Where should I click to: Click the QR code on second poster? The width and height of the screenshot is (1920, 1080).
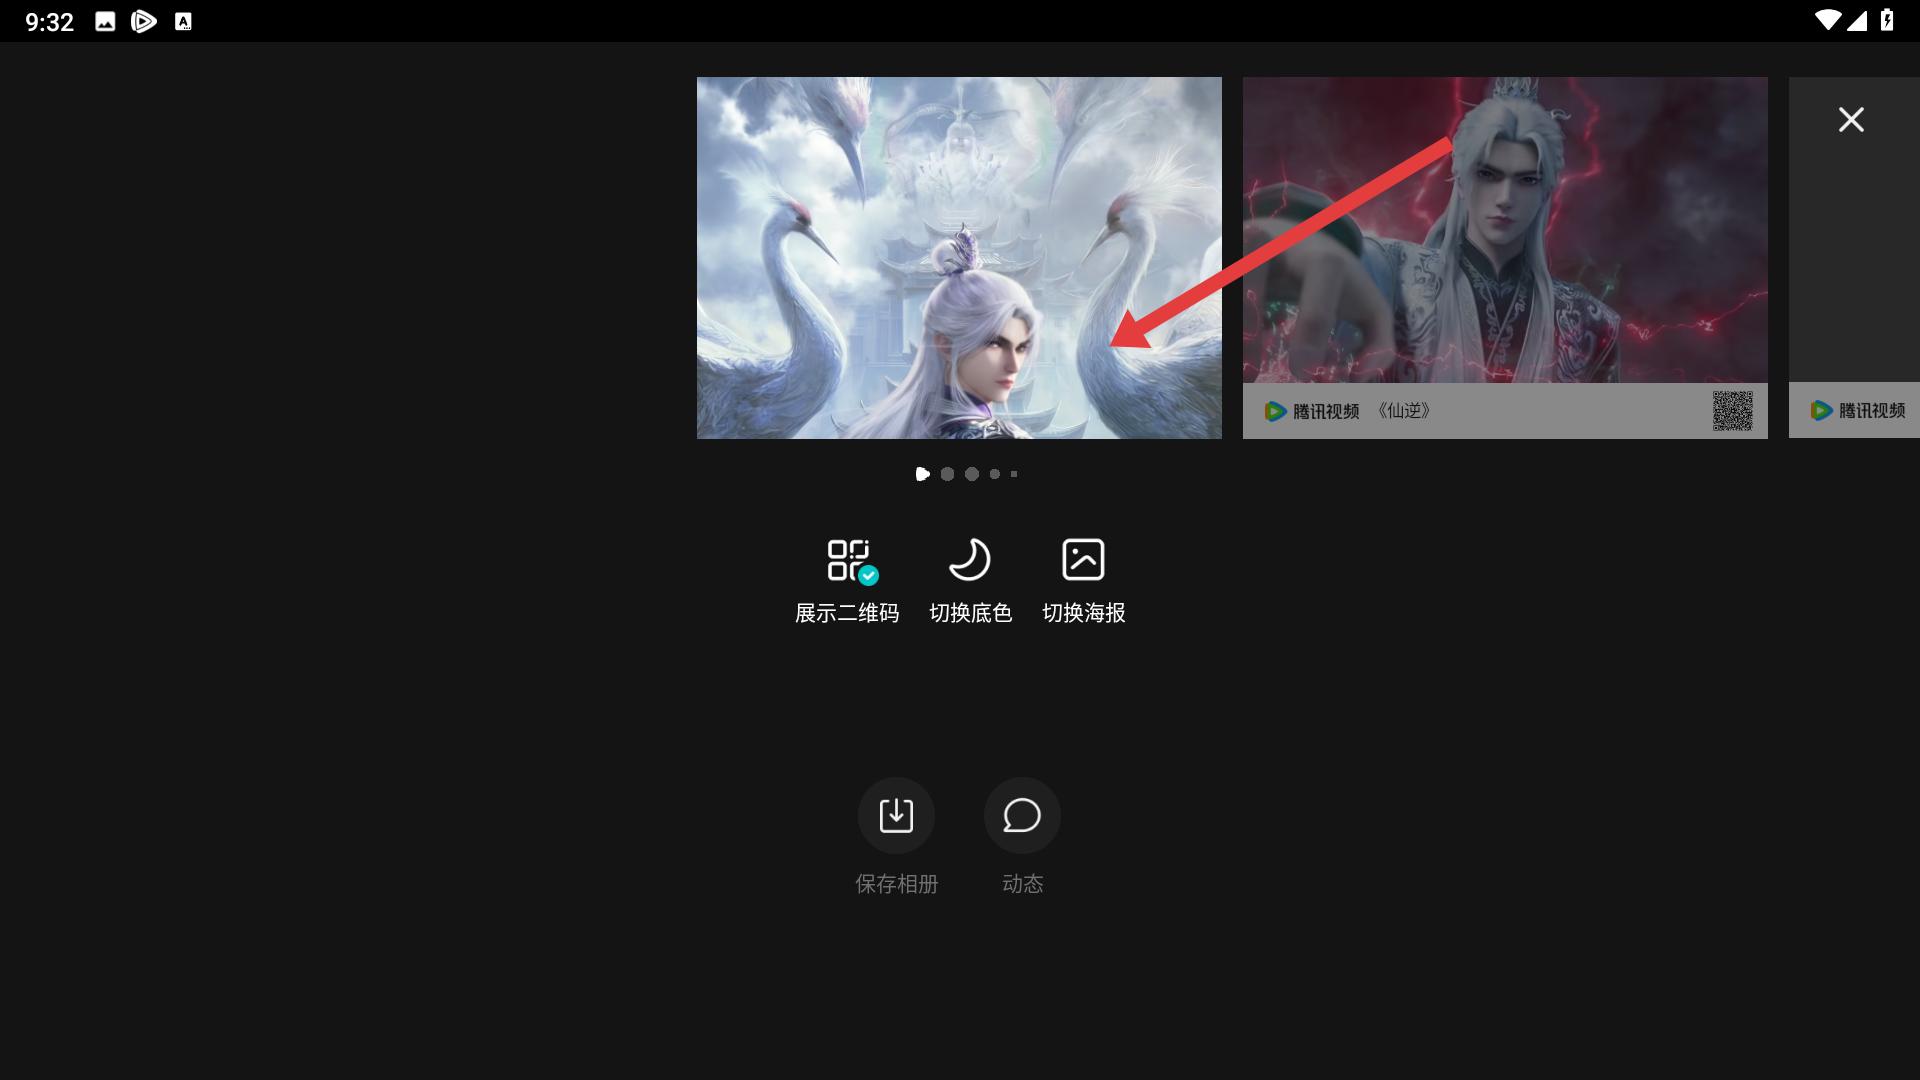(x=1732, y=411)
